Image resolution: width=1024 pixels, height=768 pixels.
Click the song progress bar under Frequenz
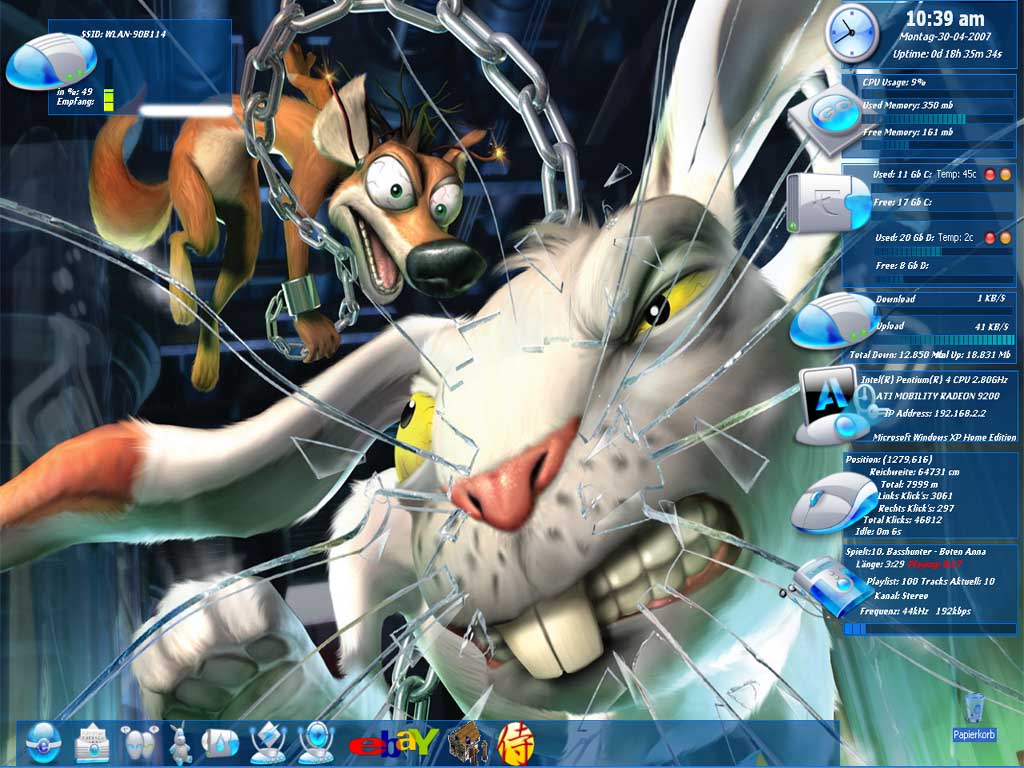coord(930,628)
